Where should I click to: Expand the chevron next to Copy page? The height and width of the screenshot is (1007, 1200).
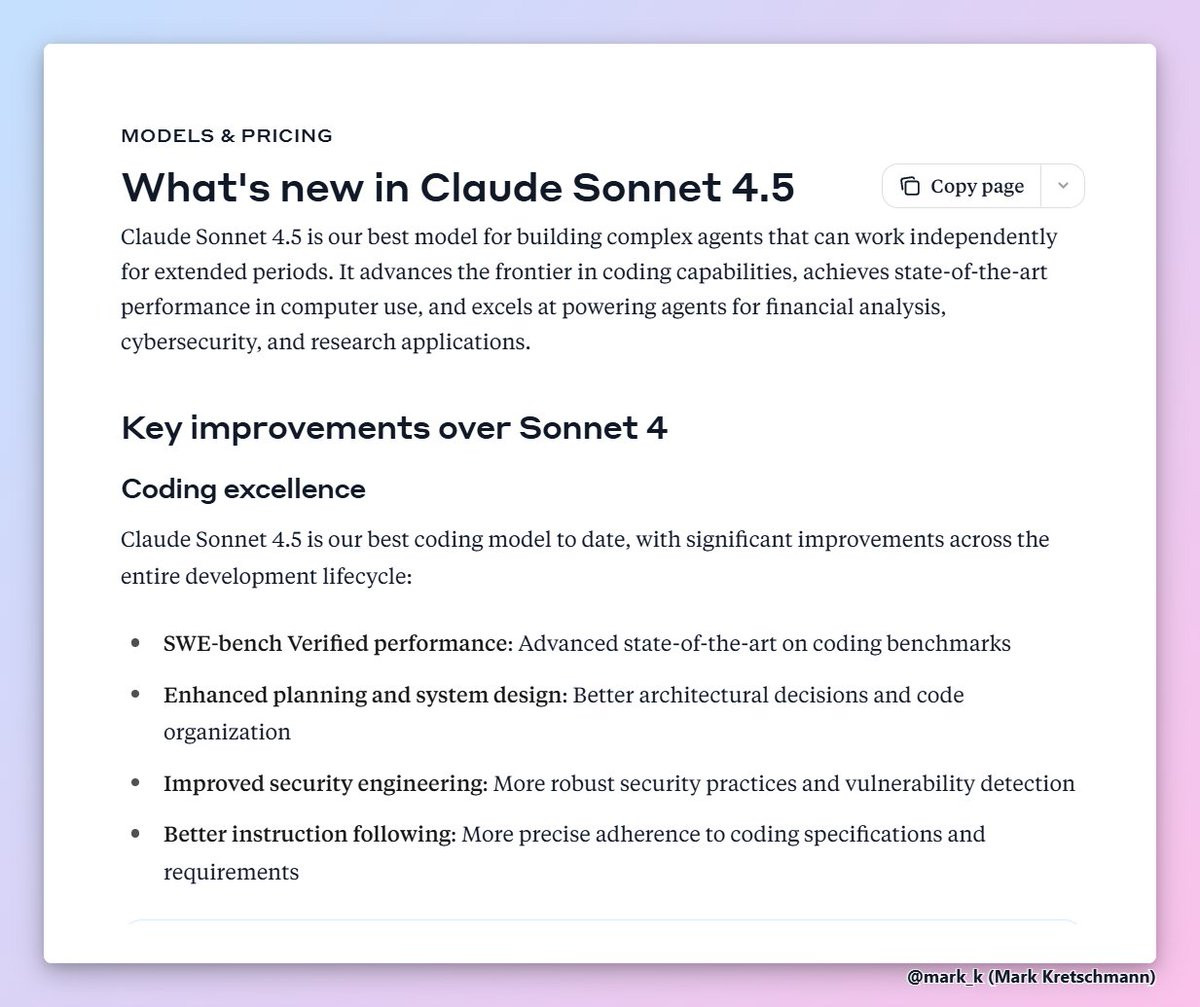[1063, 186]
